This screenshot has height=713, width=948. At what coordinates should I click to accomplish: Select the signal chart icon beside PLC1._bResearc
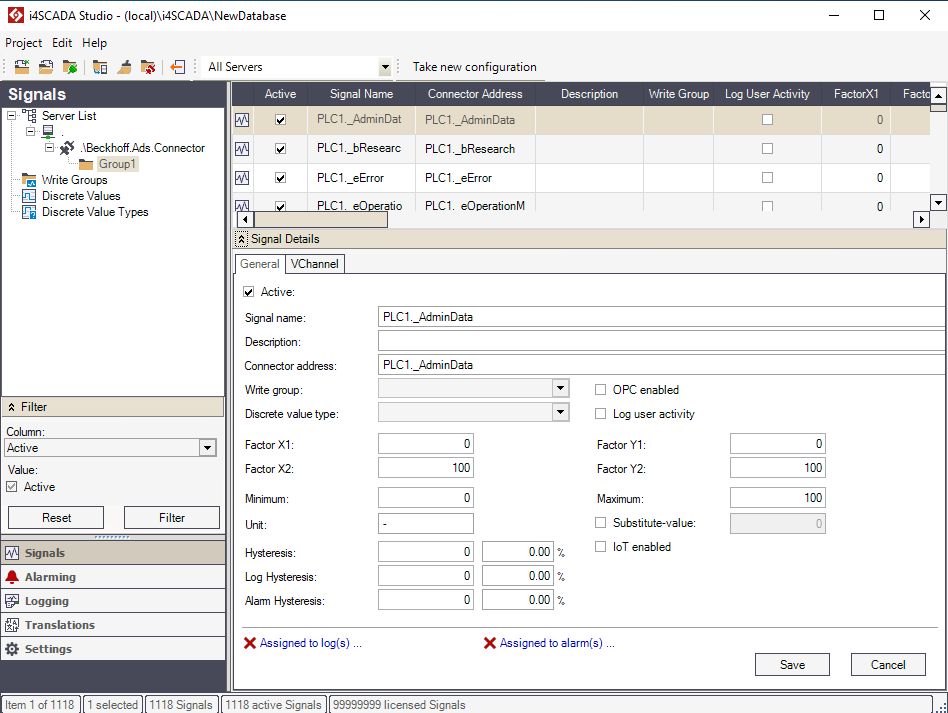click(243, 147)
